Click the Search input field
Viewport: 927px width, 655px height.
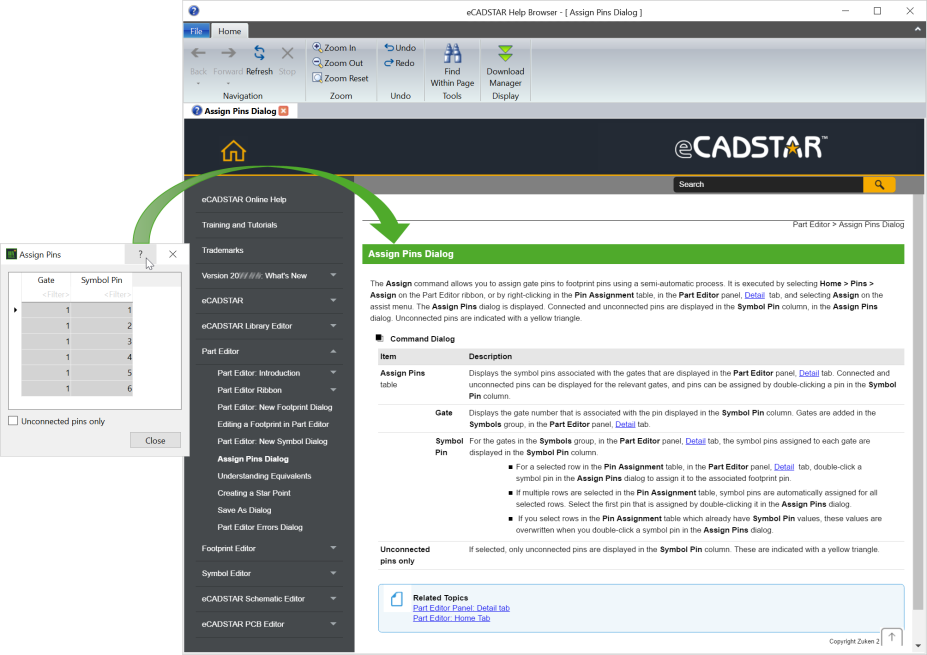click(x=768, y=184)
